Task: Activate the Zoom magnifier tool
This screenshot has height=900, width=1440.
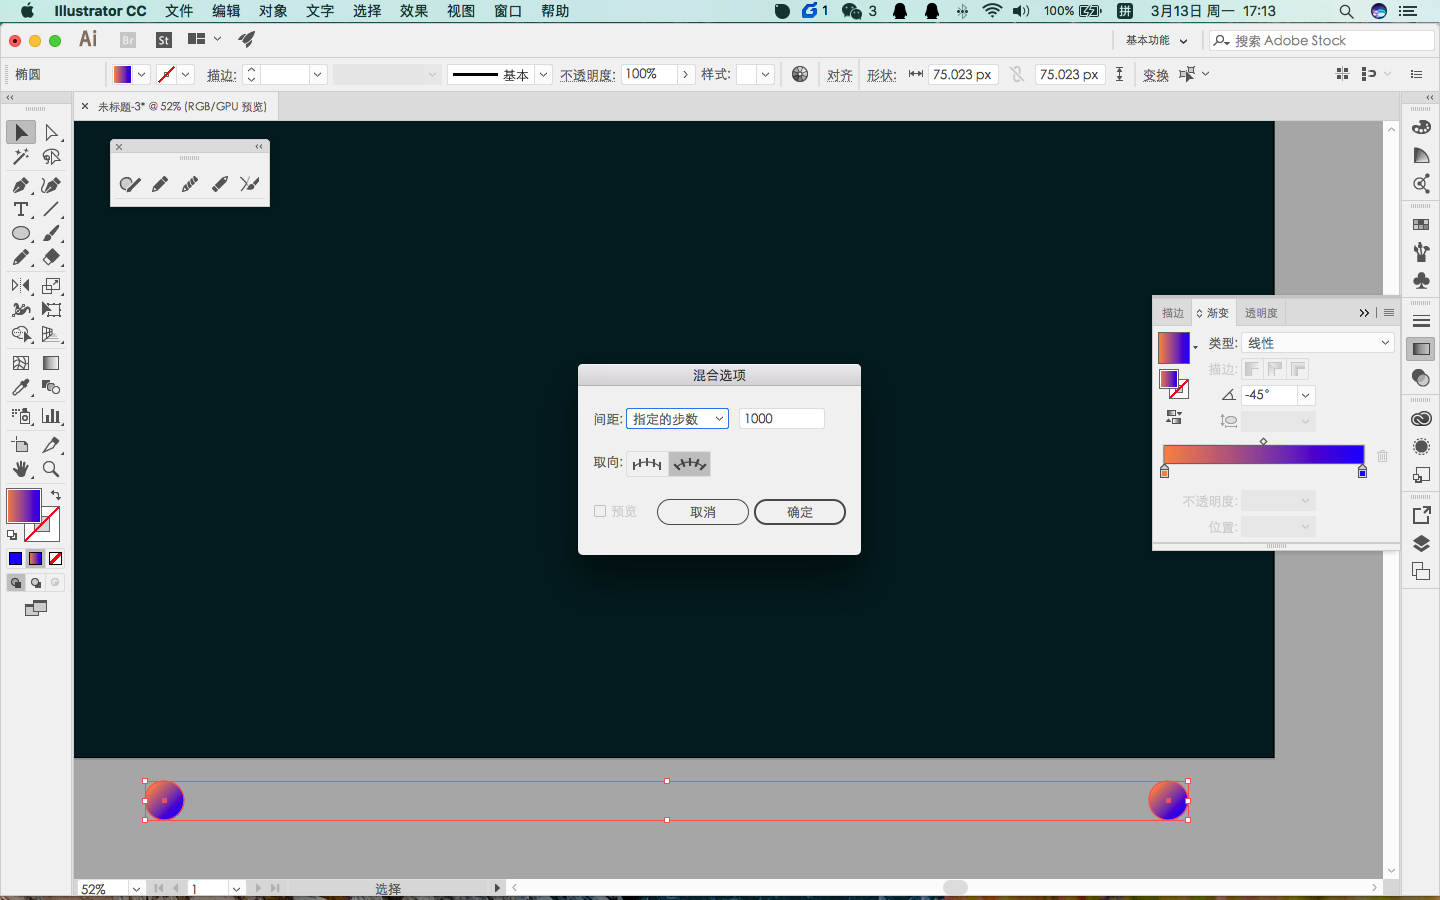Action: (x=51, y=469)
